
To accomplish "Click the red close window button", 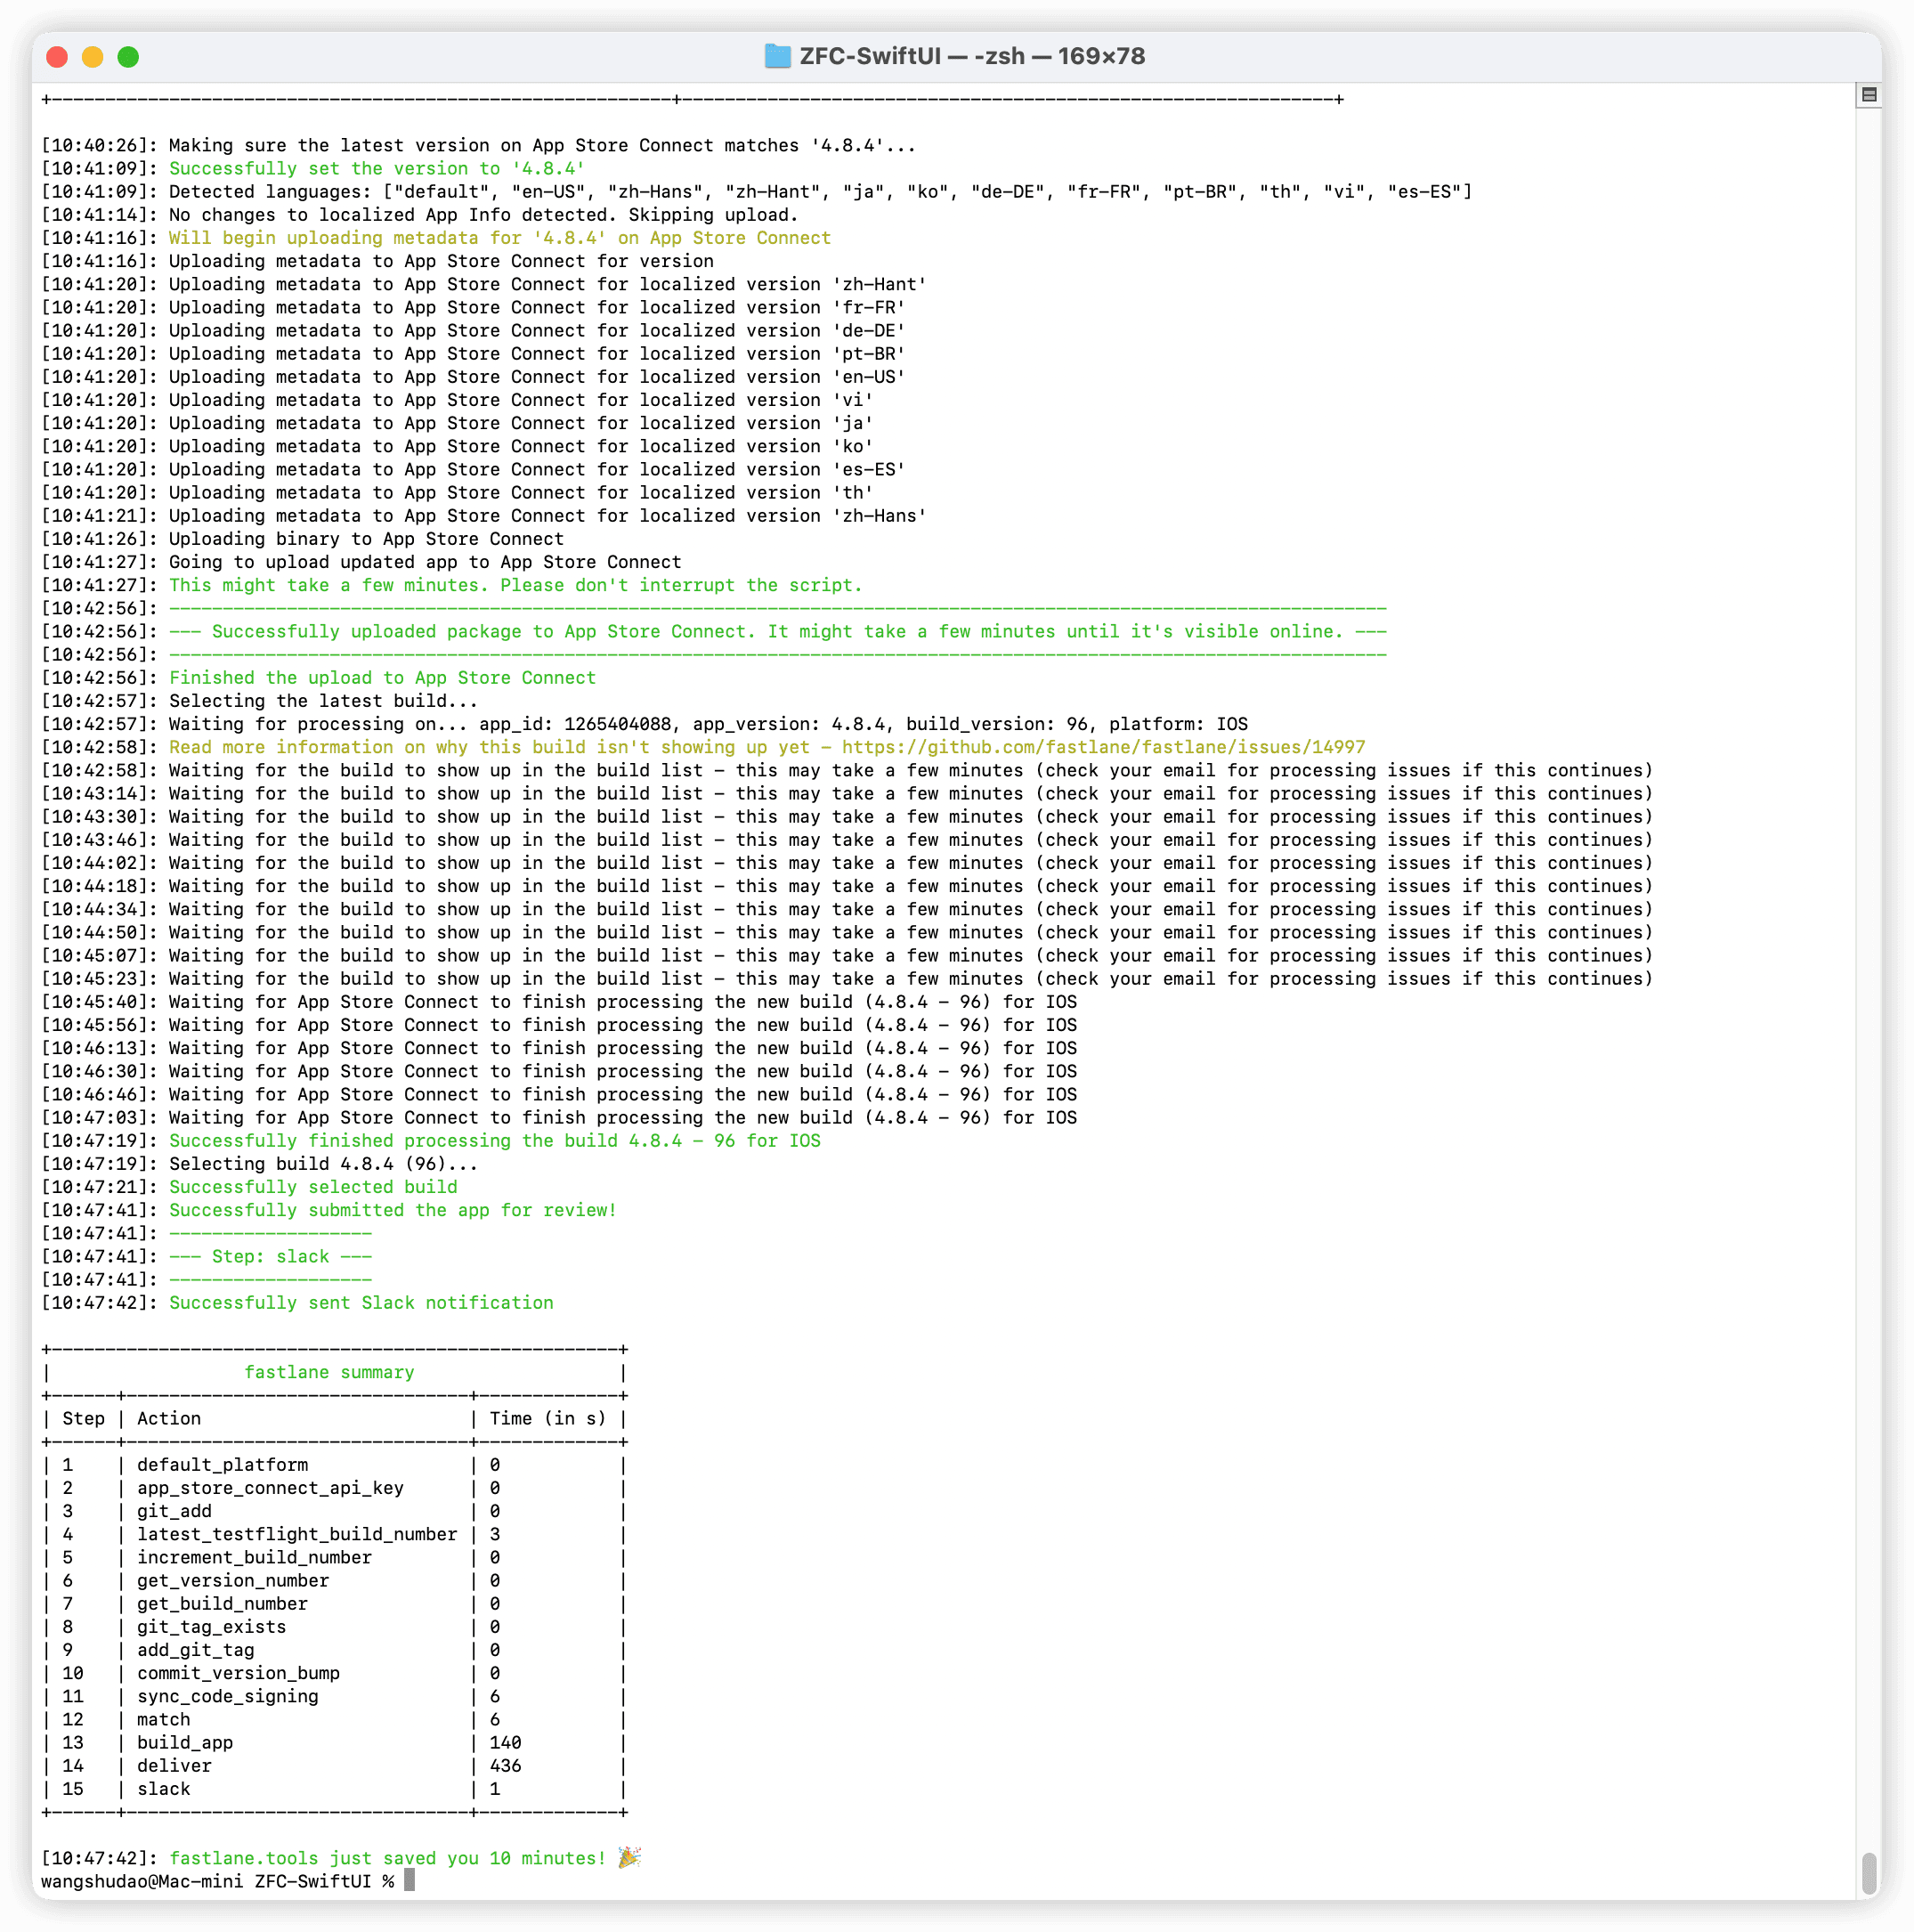I will (57, 57).
